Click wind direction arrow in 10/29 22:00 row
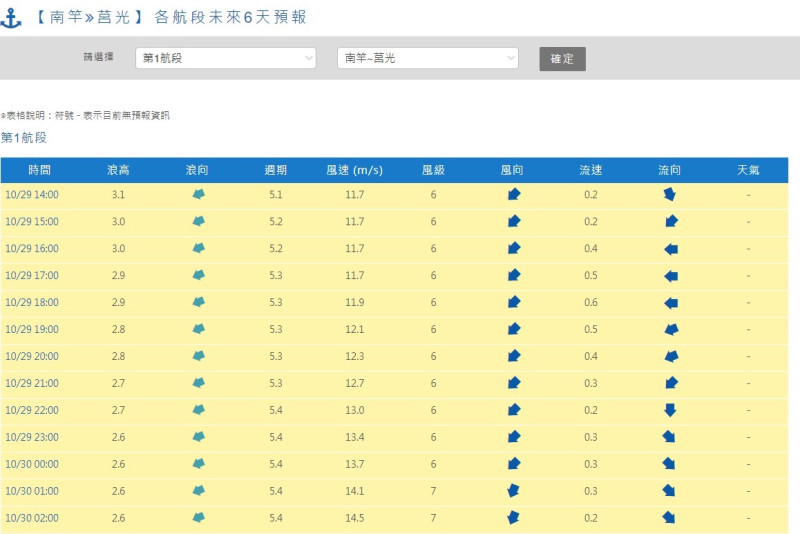Viewport: 800px width, 534px height. (514, 410)
